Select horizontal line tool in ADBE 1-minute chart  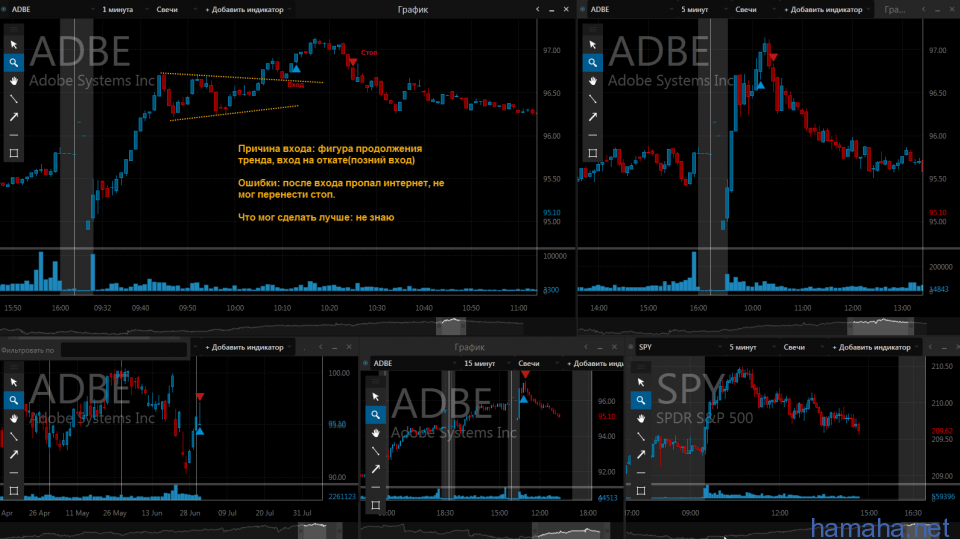point(13,135)
